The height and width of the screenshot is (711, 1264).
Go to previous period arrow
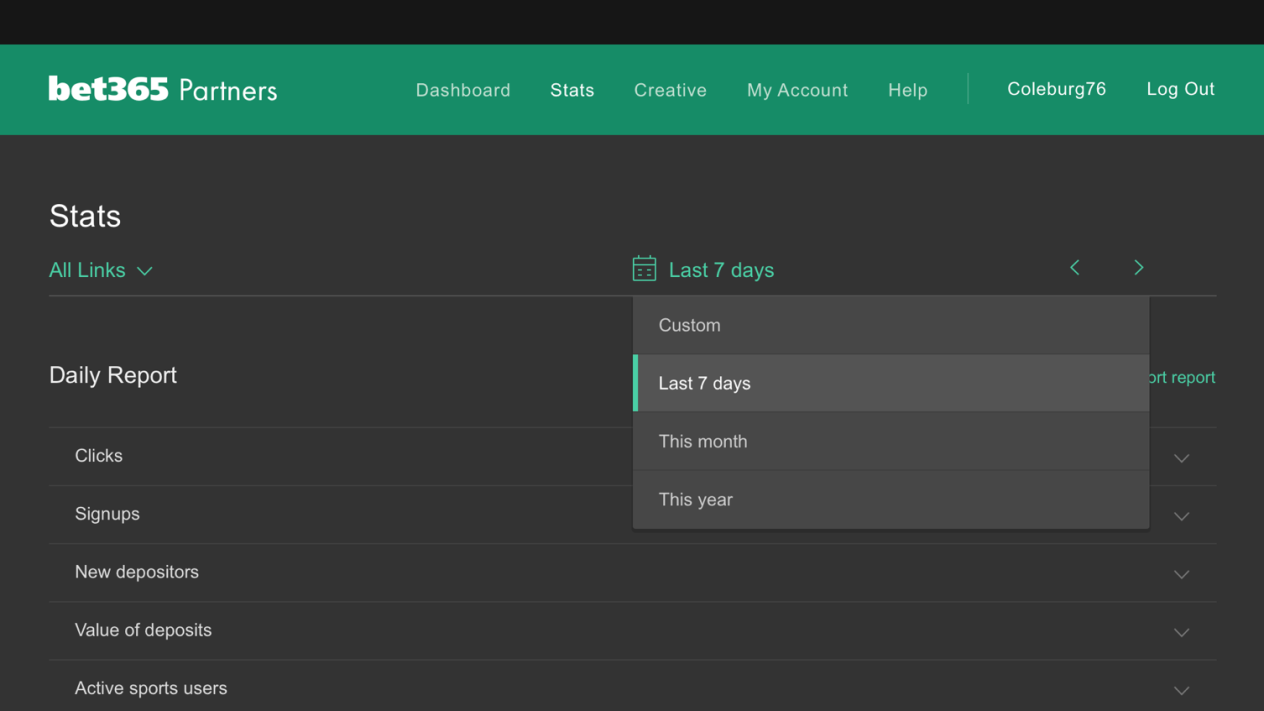1075,268
